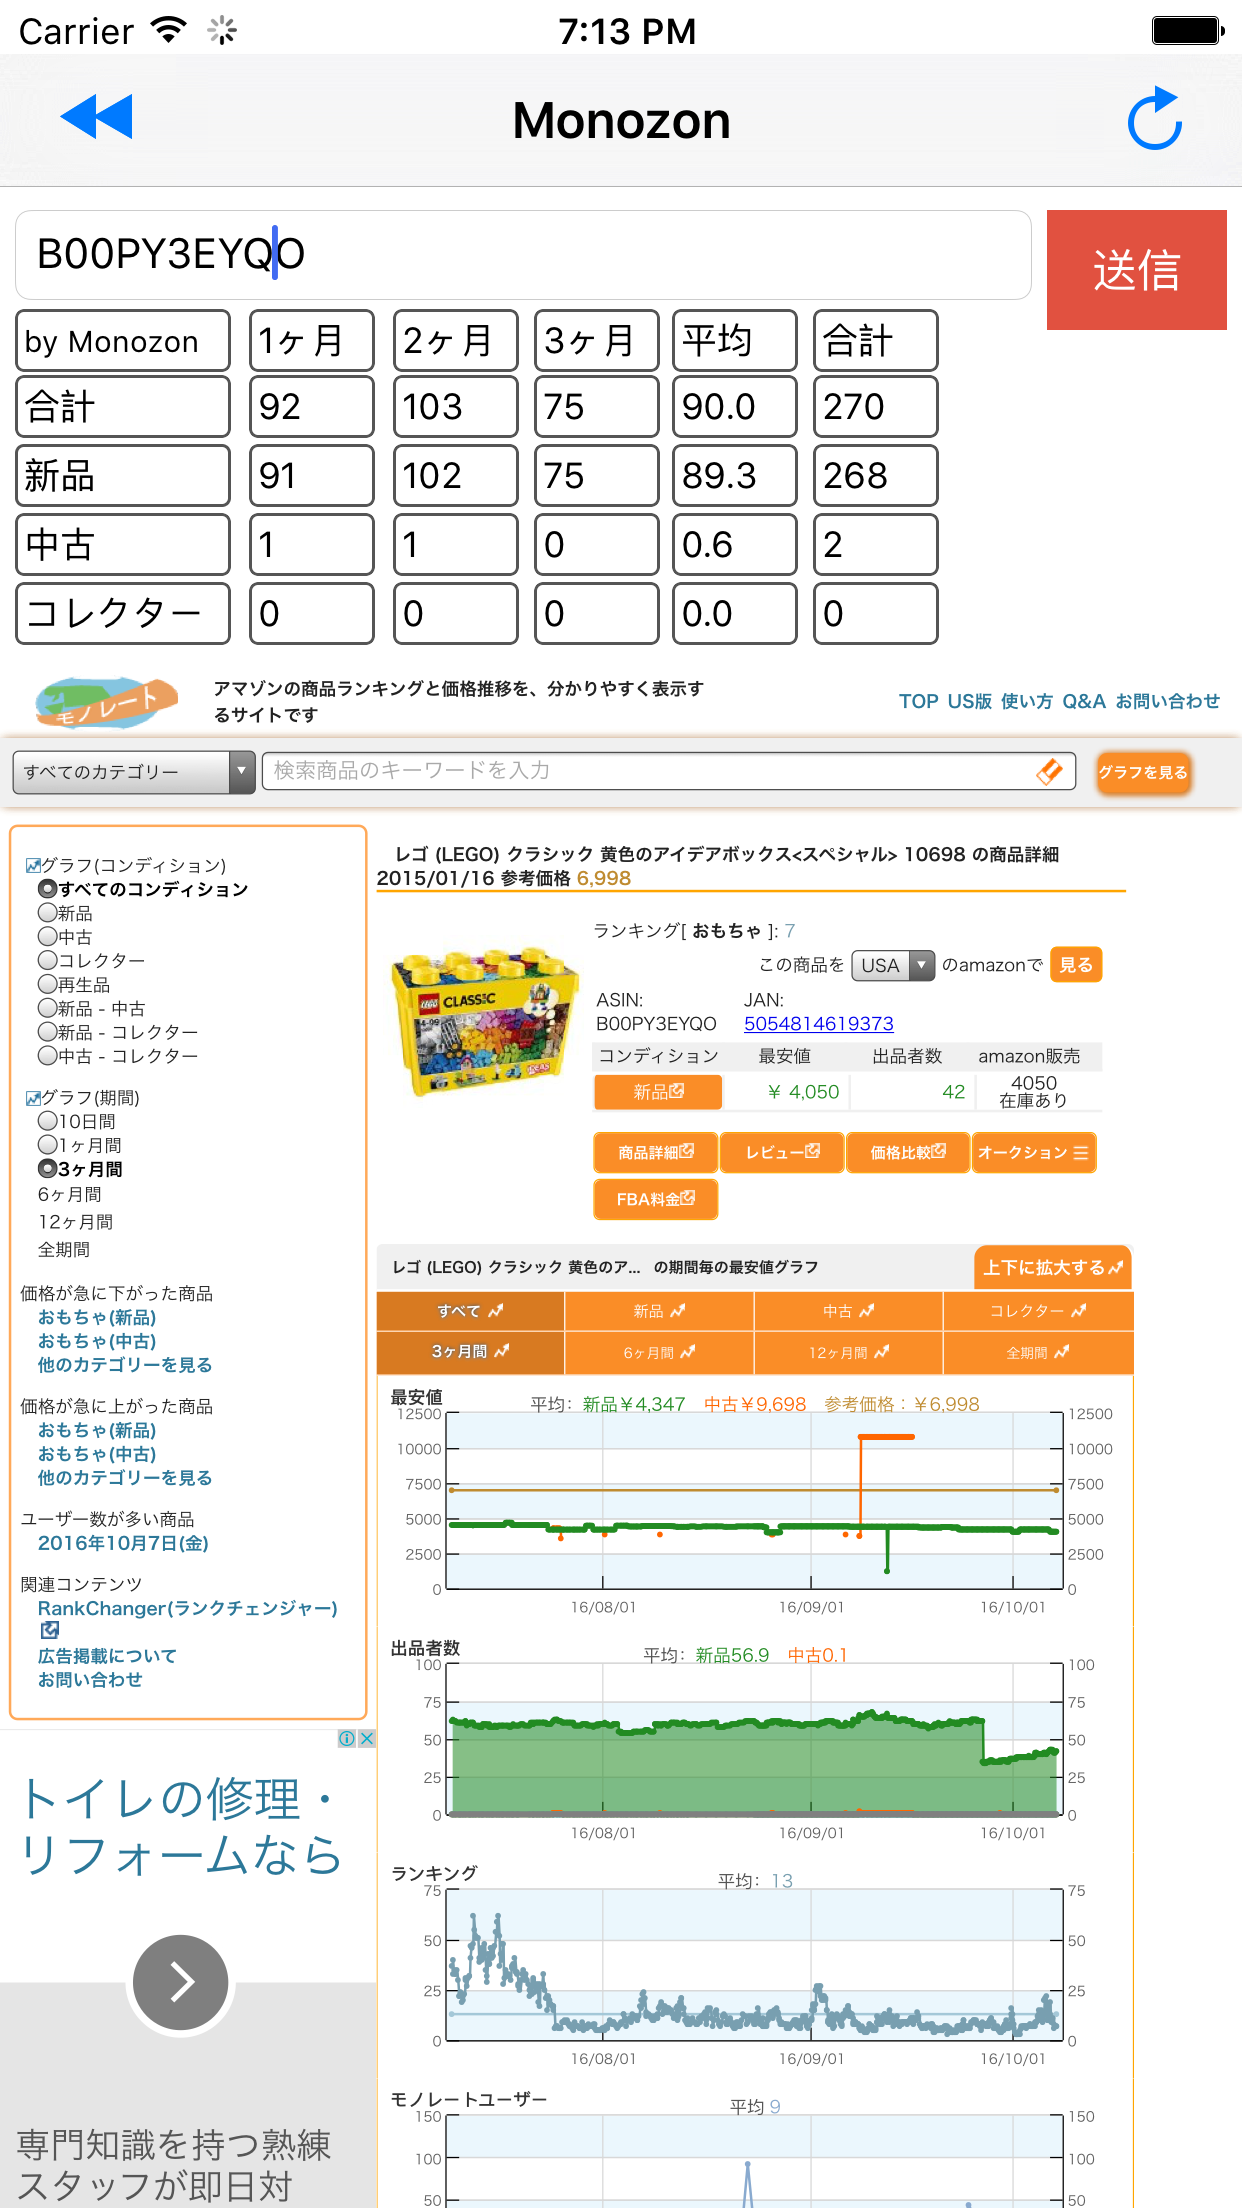Click the keyword search field
Screen dimensions: 1242x2208
point(669,771)
